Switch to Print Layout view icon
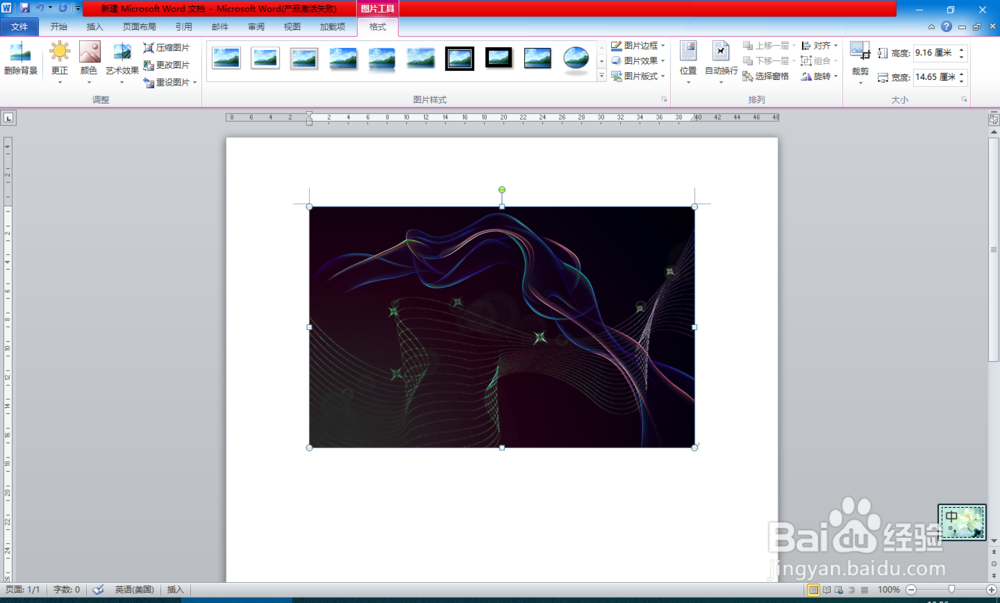This screenshot has width=1000, height=603. (x=813, y=590)
